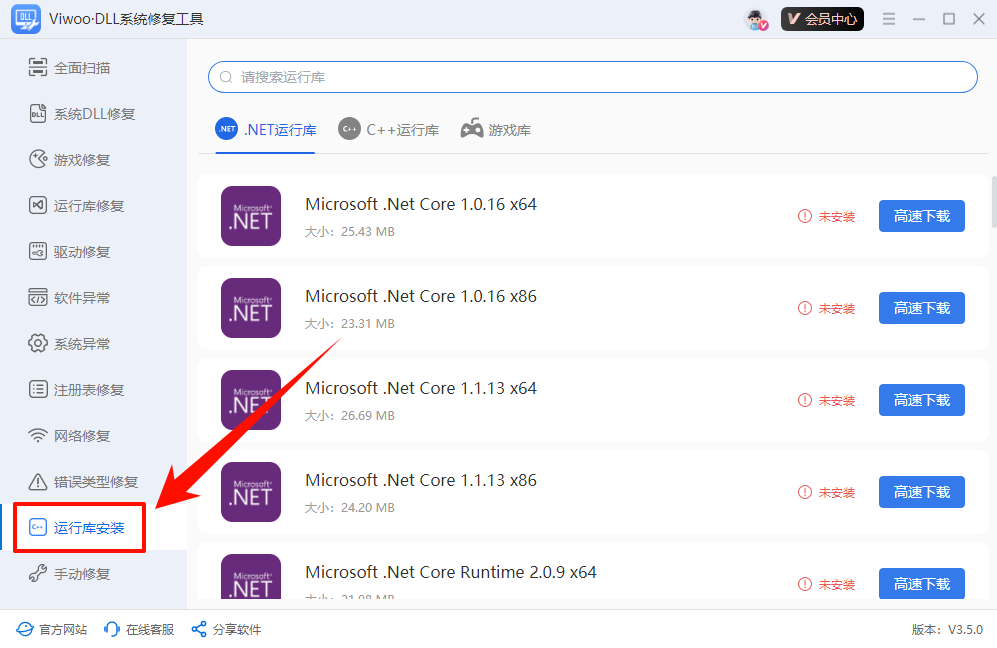This screenshot has width=997, height=648.
Task: Select 系统DLL修复 in the sidebar
Action: [x=93, y=114]
